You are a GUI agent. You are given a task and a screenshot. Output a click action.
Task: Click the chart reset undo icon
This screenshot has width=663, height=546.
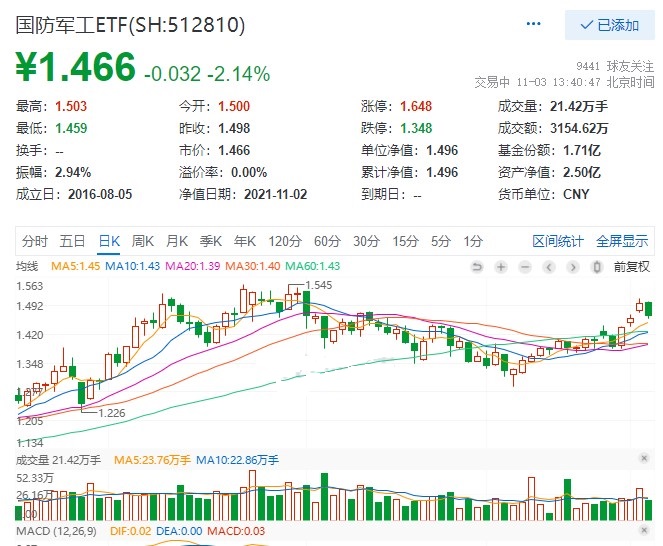point(477,267)
